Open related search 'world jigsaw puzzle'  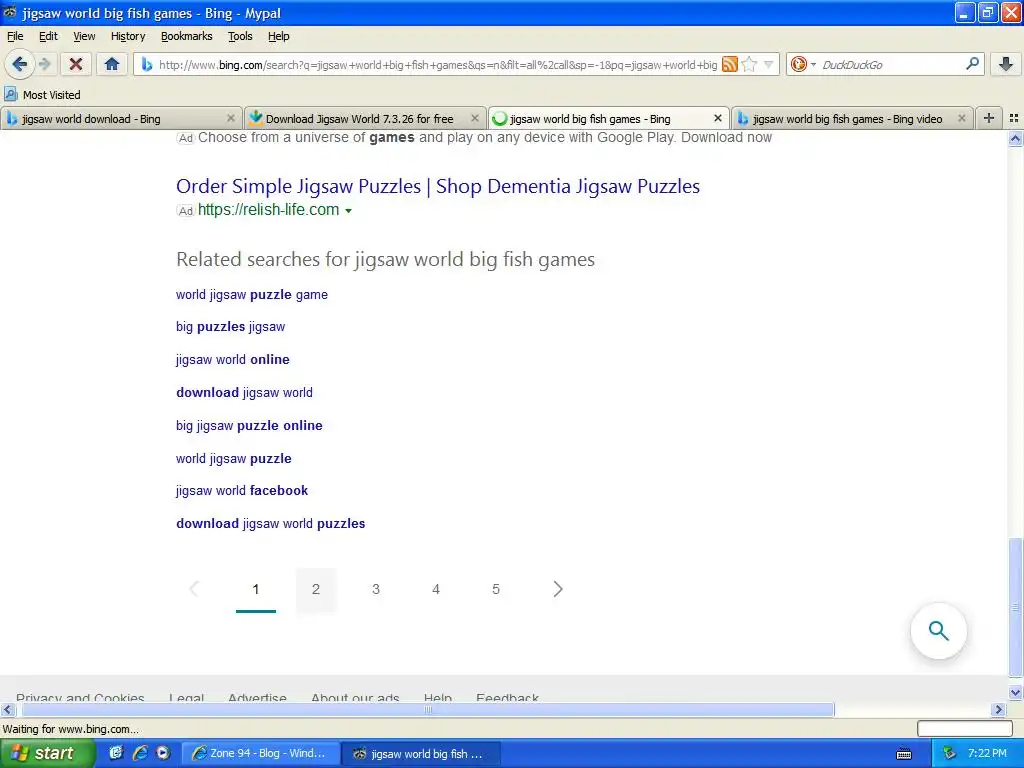point(233,458)
